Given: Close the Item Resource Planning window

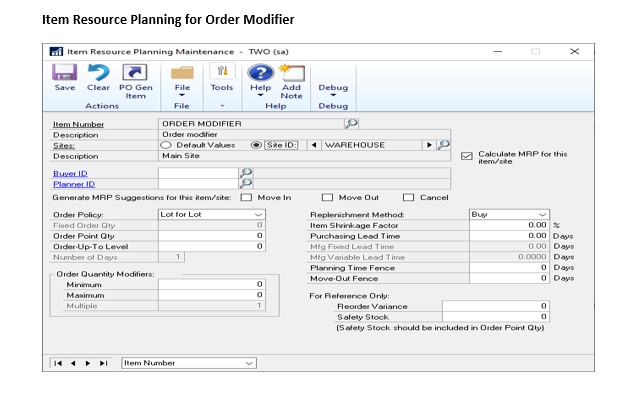Looking at the screenshot, I should coord(574,51).
